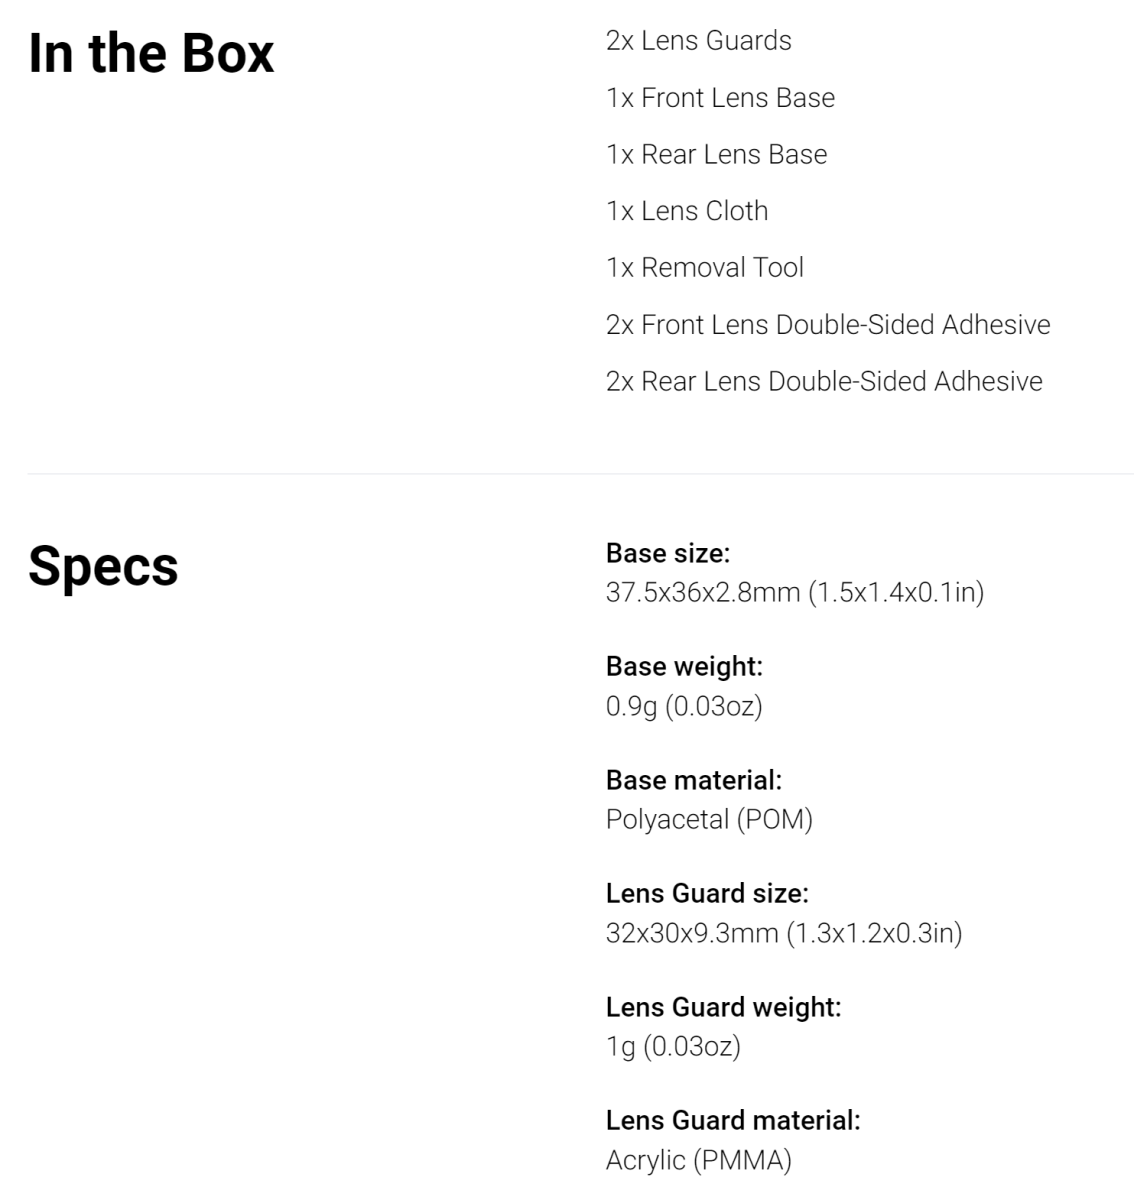Select the 'Acrylic (PMMA)' text
1134x1200 pixels.
(698, 1161)
